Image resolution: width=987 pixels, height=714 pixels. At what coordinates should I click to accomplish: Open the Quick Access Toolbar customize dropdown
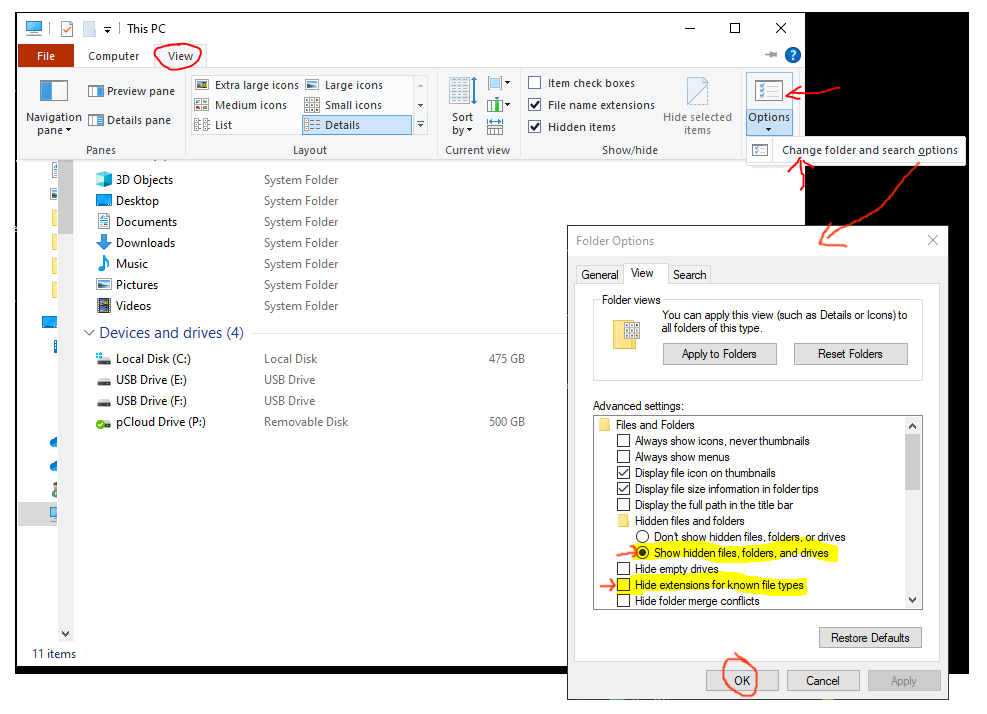[x=107, y=29]
